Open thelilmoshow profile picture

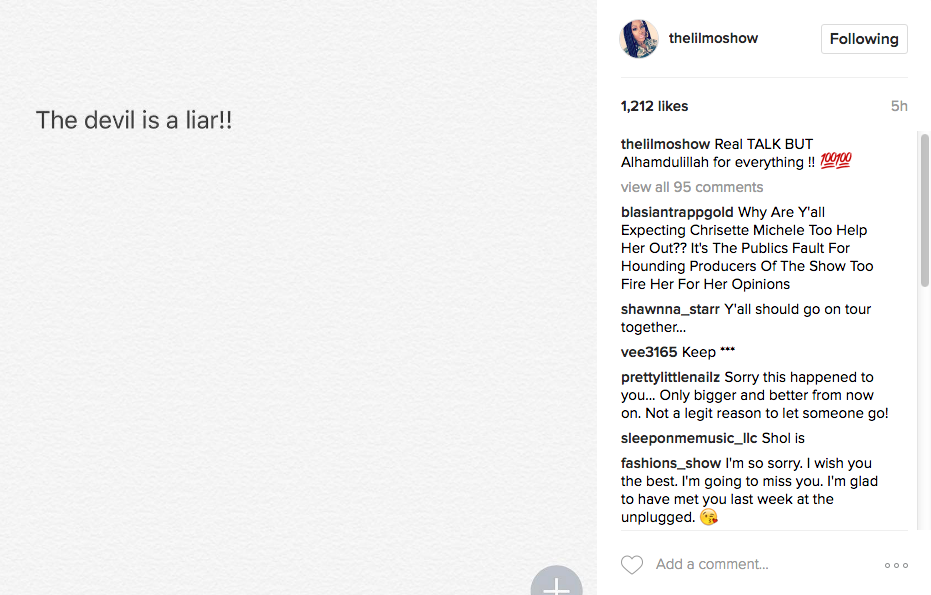point(640,39)
